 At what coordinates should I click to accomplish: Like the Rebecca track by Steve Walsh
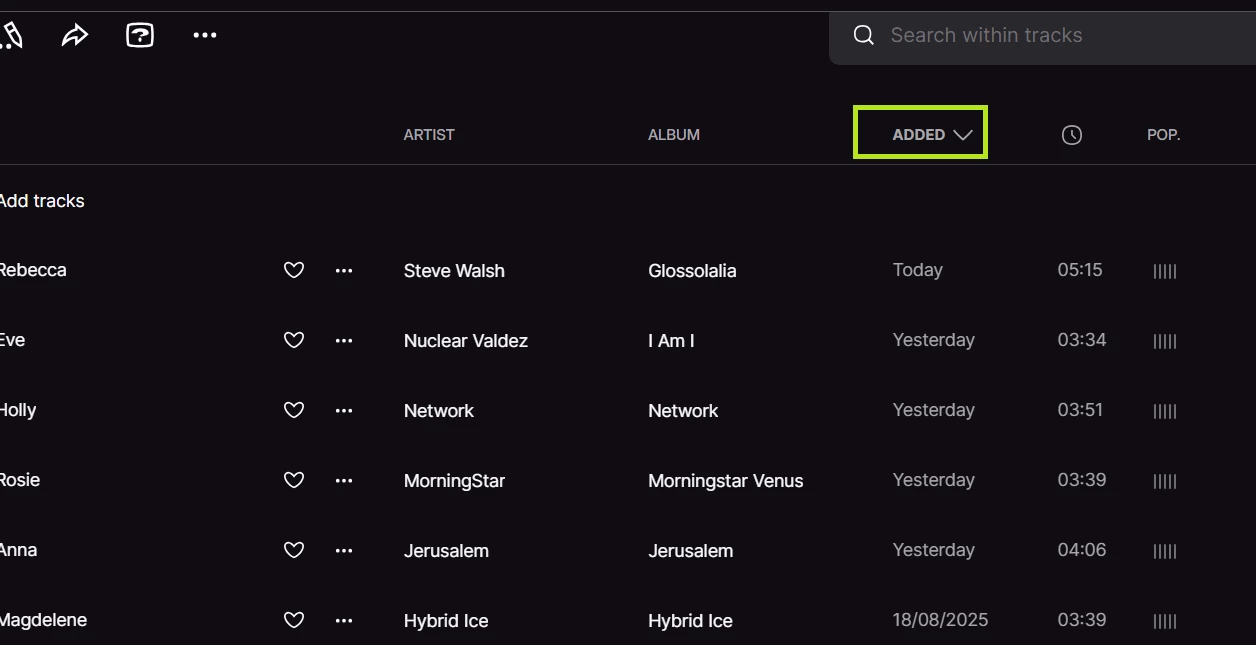[294, 271]
